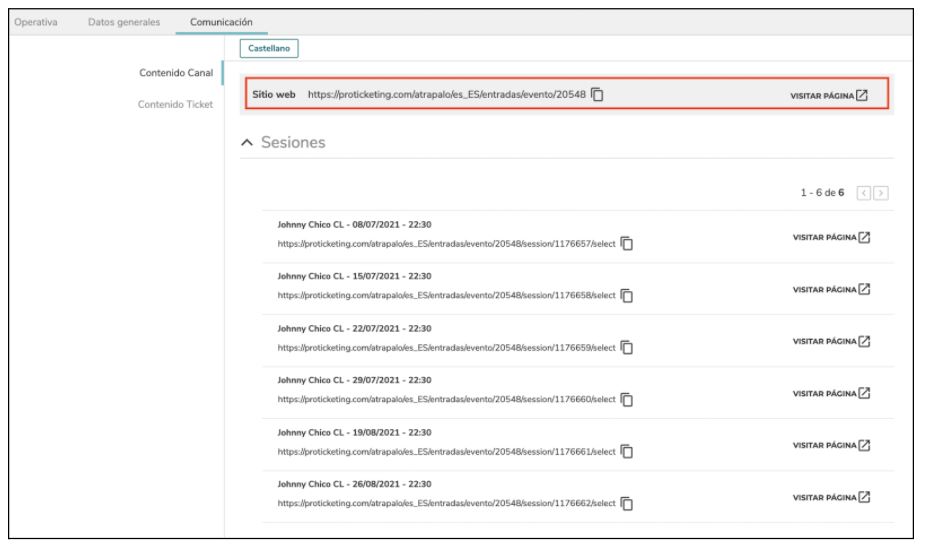Open the Datos generales tab
The height and width of the screenshot is (551, 926).
124,22
